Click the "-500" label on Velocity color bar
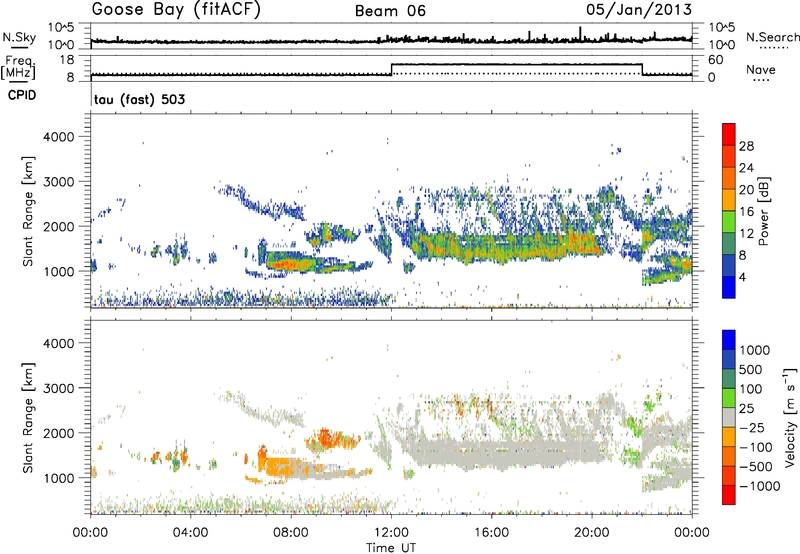This screenshot has height=554, width=800. 756,467
